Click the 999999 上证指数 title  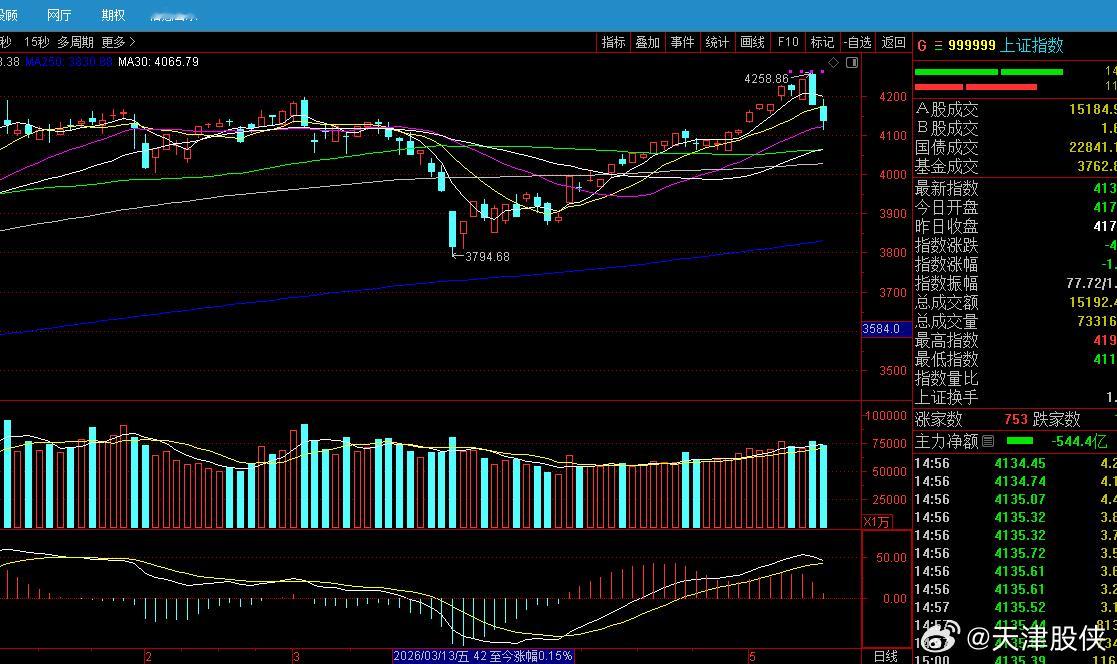[x=1005, y=46]
